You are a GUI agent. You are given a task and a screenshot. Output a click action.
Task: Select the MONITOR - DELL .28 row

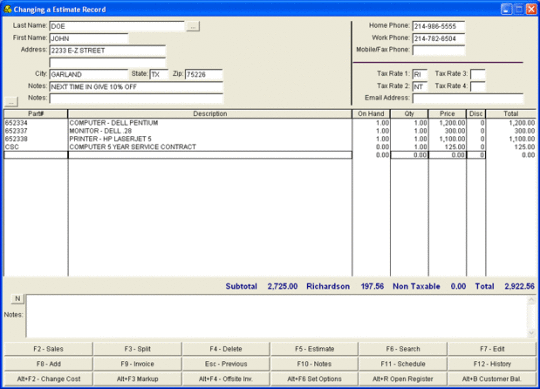pyautogui.click(x=270, y=131)
